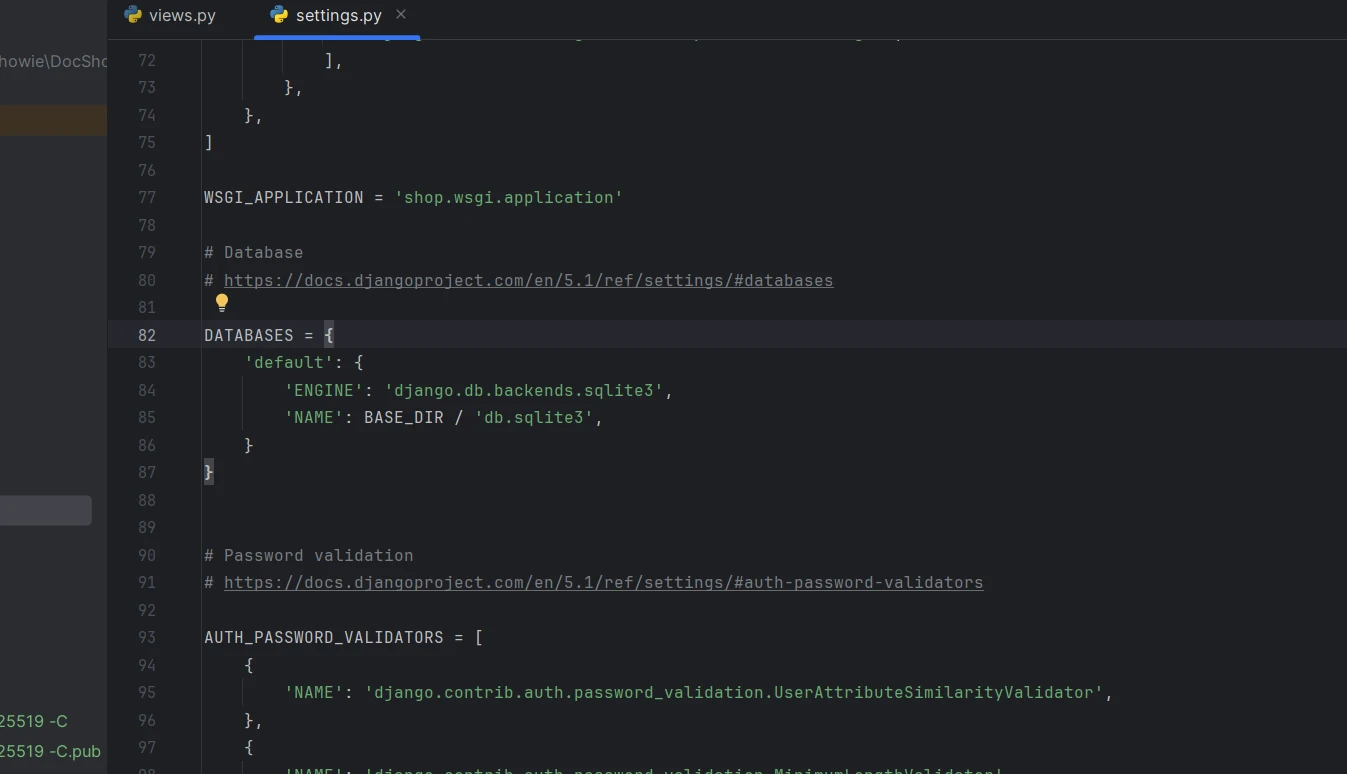Open the Django databases documentation link

click(528, 280)
